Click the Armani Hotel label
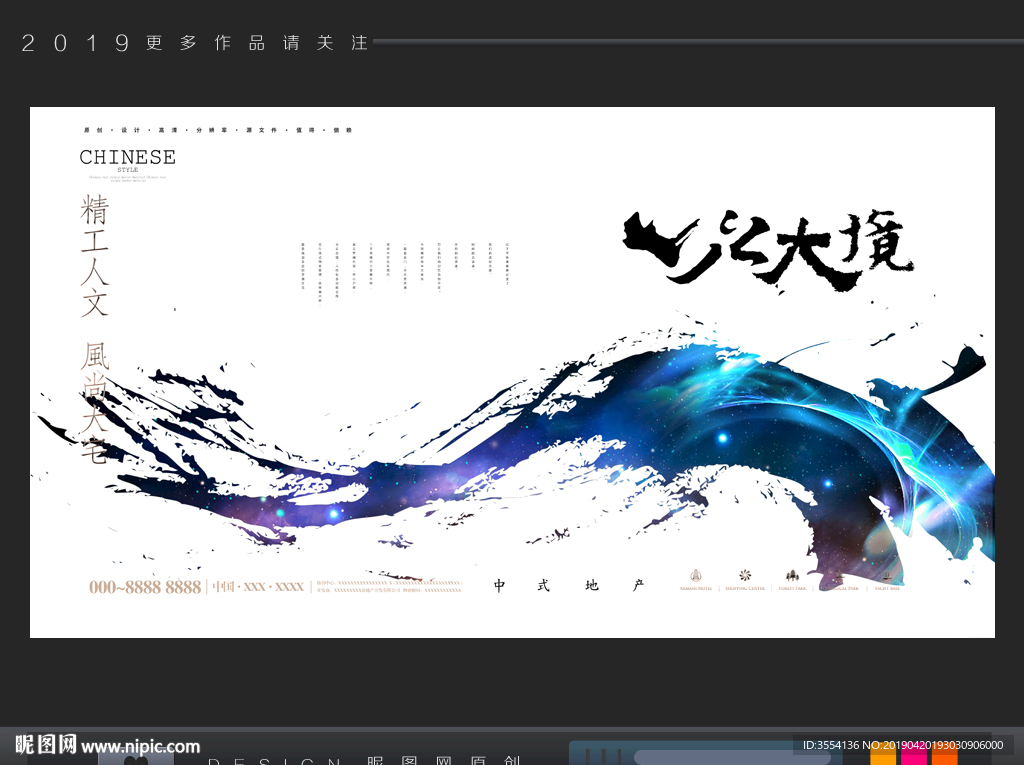 (696, 589)
